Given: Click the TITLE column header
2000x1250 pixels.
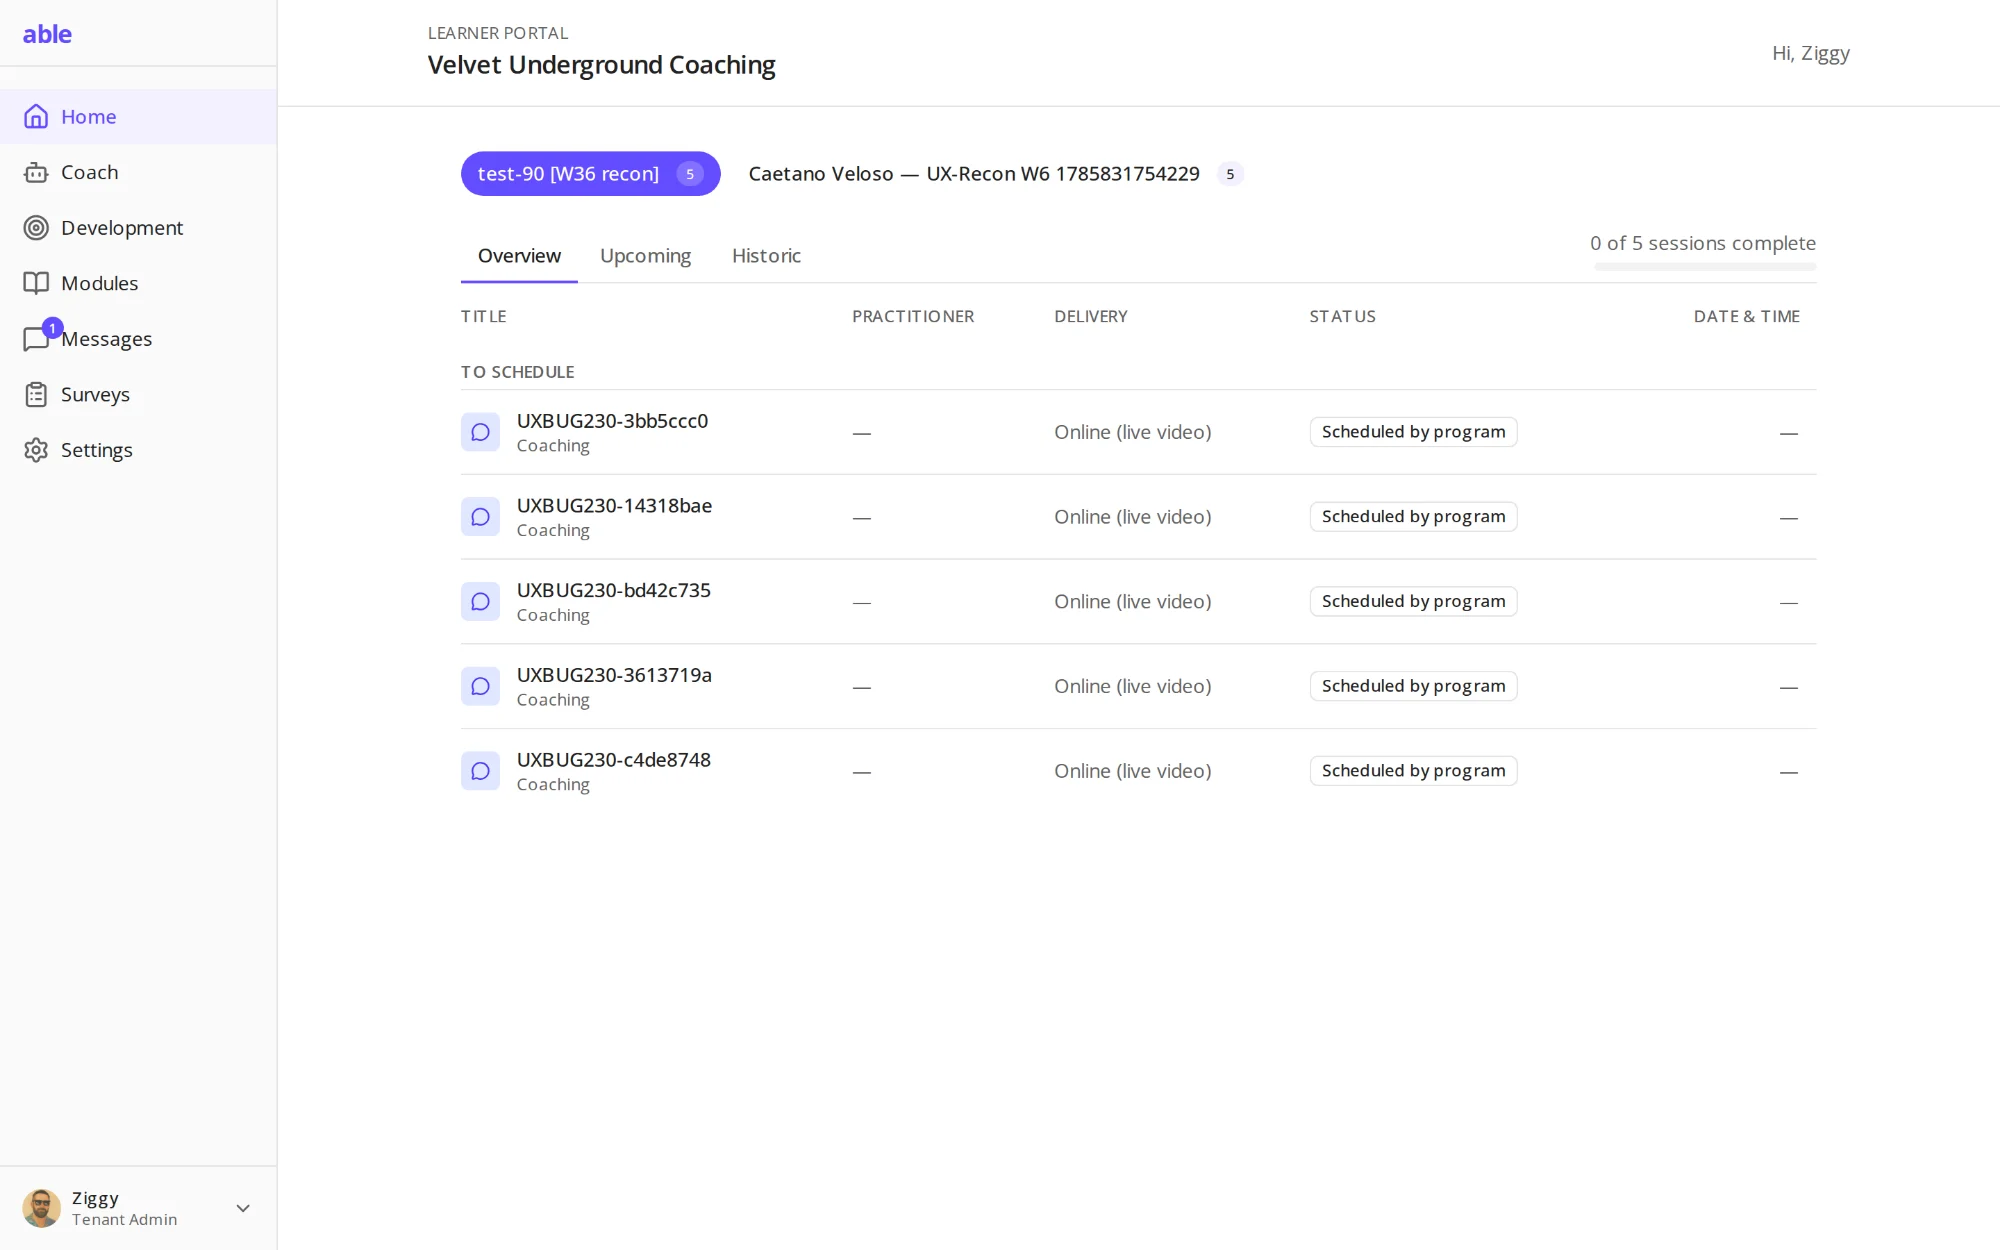Looking at the screenshot, I should coord(484,316).
